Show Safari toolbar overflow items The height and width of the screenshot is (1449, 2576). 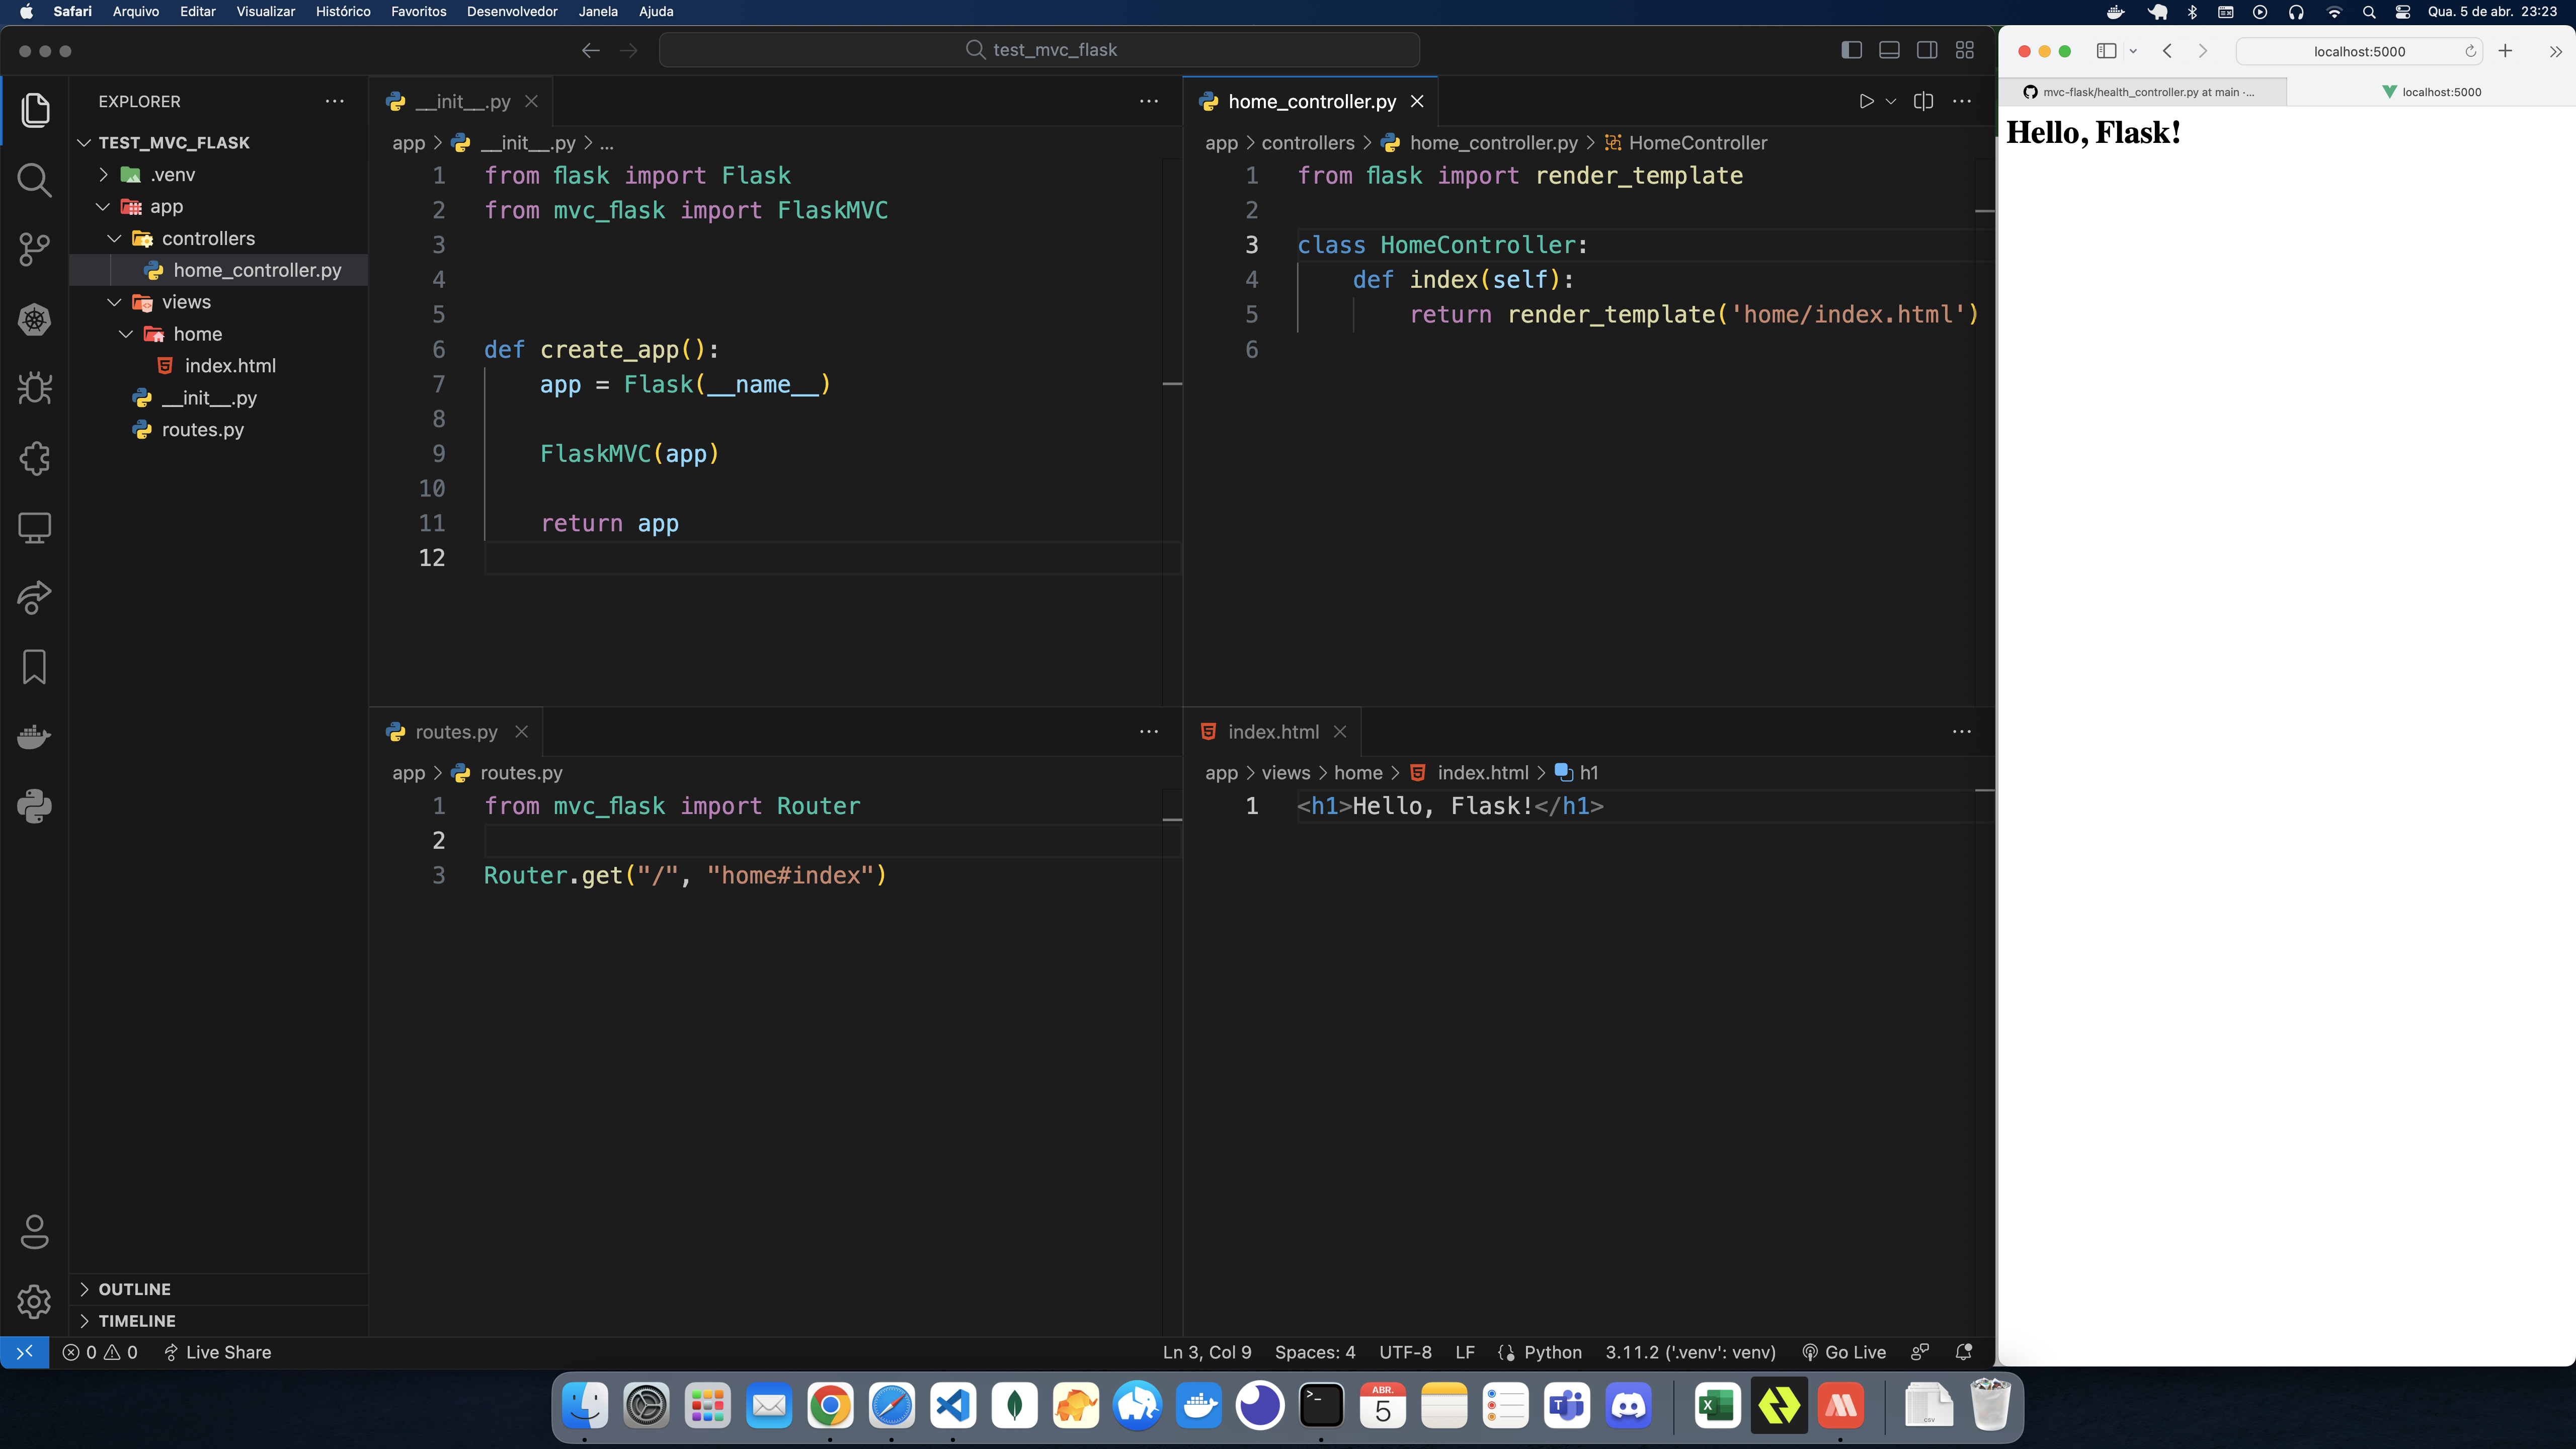point(2555,51)
